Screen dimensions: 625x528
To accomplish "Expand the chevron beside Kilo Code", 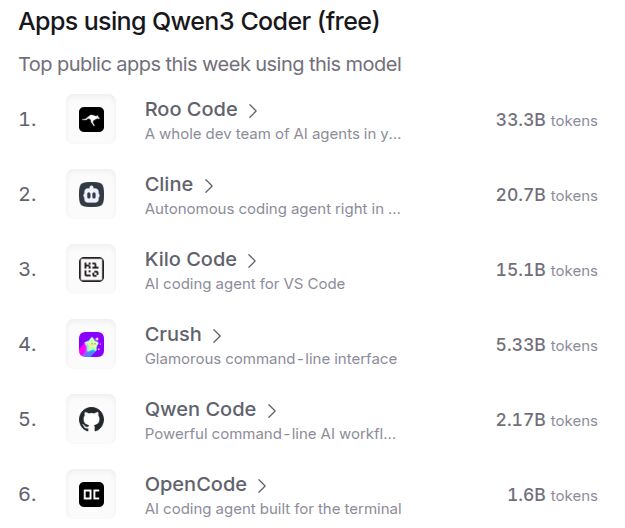I will (252, 261).
